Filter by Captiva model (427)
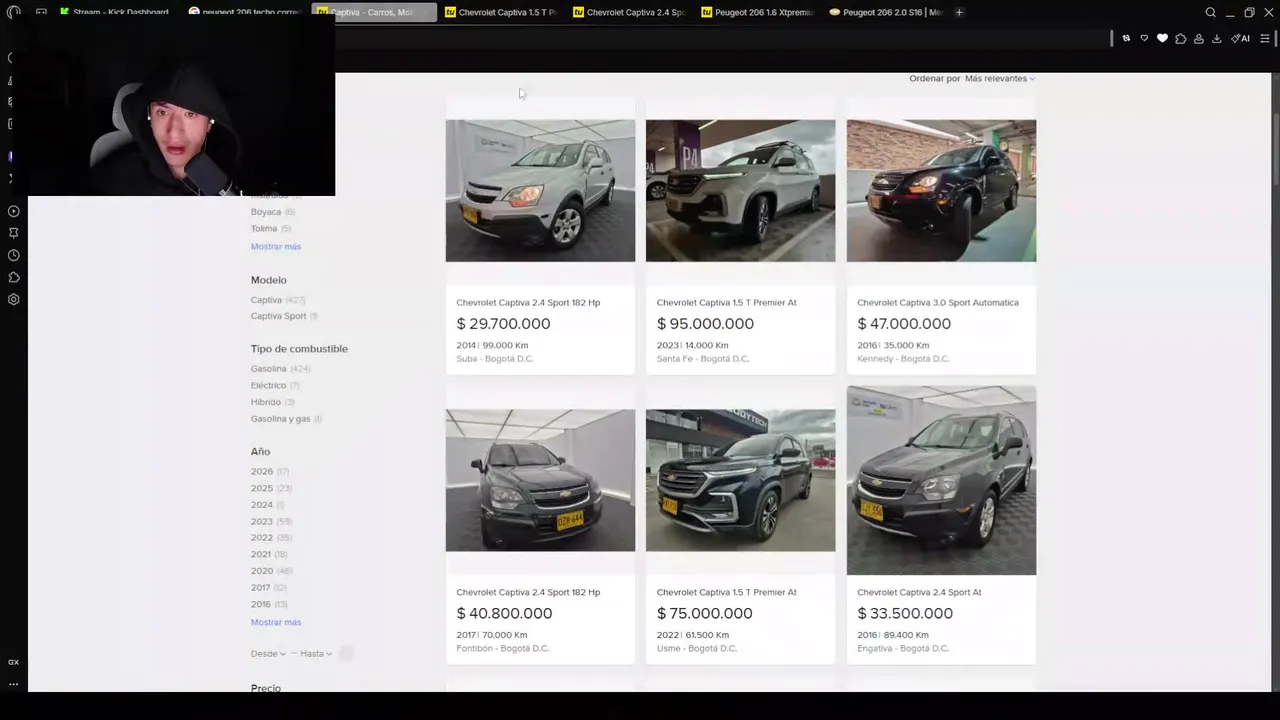 (x=278, y=300)
